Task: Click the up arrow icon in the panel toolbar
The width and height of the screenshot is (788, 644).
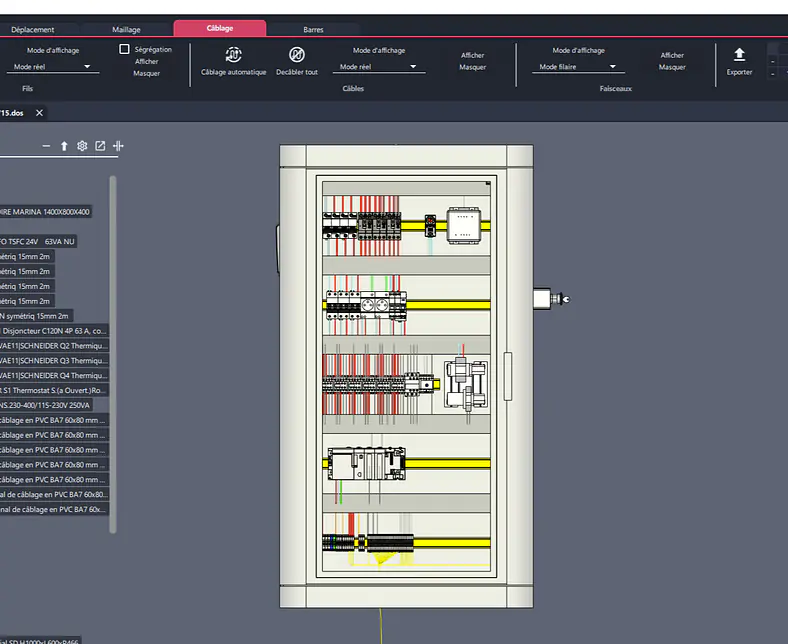Action: coord(64,146)
